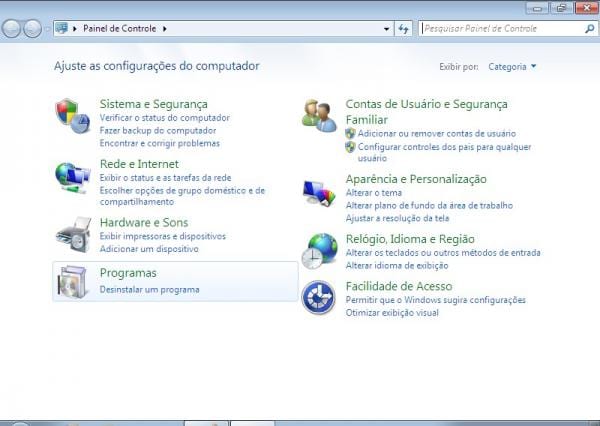This screenshot has width=600, height=426.
Task: Click Verificar o status do computador
Action: tap(165, 118)
